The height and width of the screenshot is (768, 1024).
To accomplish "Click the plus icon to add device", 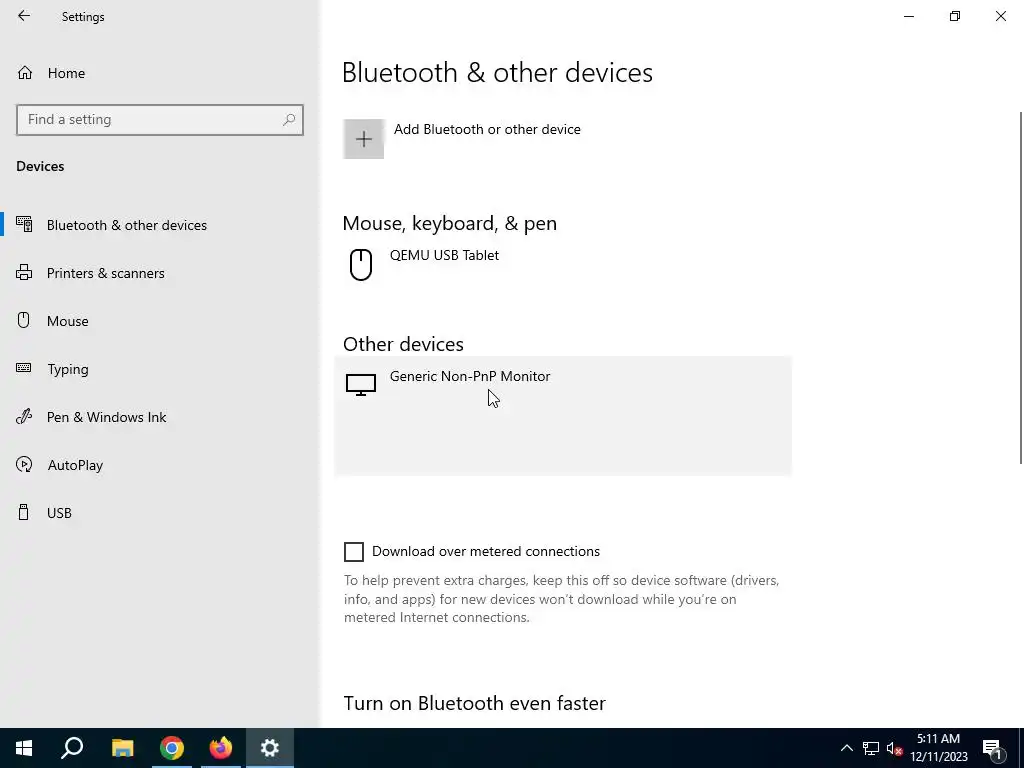I will (364, 138).
